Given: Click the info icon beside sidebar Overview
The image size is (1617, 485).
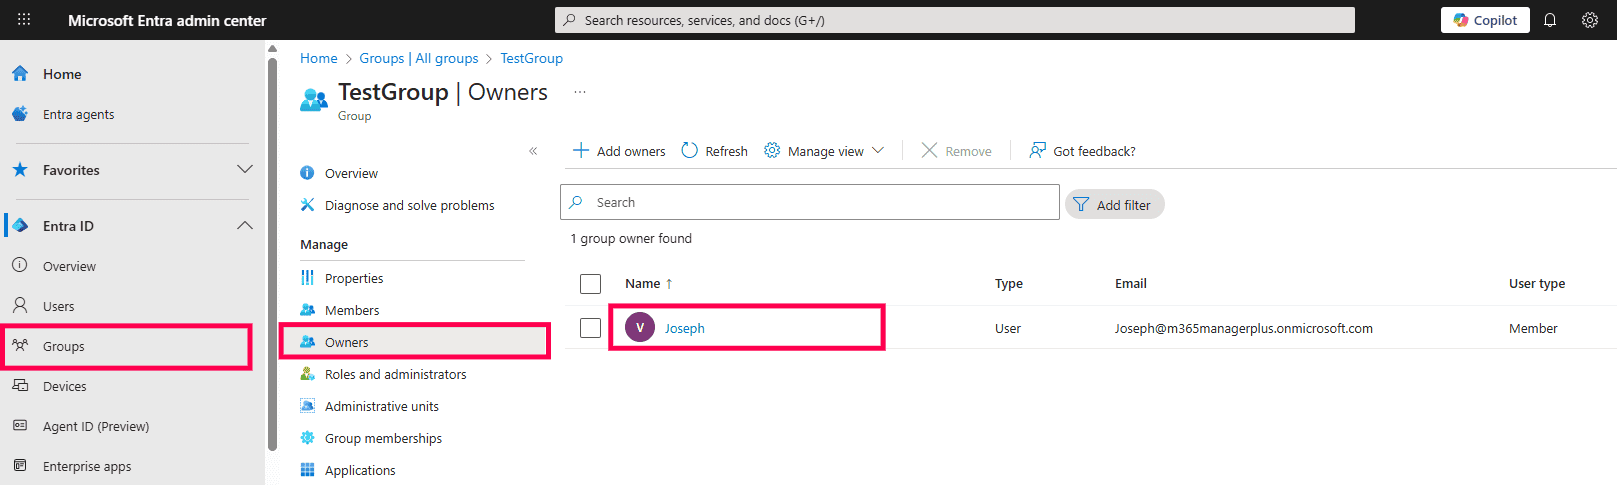Looking at the screenshot, I should (20, 265).
